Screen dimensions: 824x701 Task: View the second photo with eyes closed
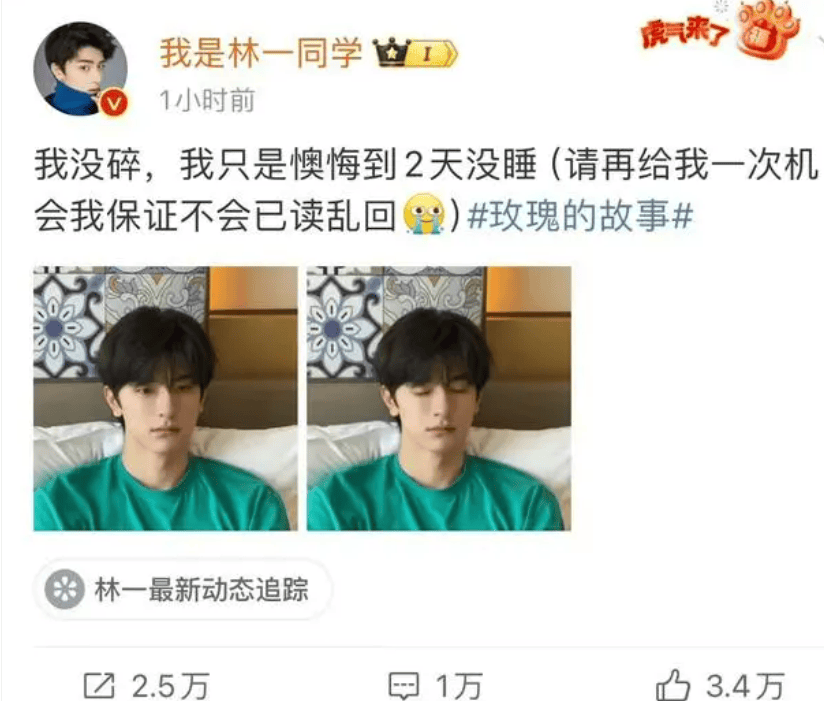[439, 398]
